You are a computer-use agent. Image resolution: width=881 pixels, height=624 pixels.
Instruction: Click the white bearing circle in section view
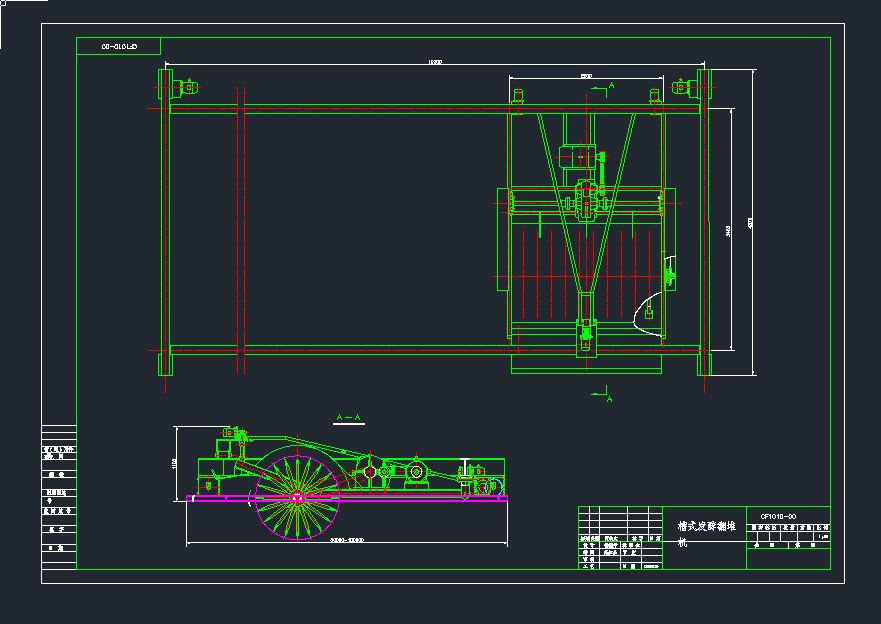click(369, 472)
